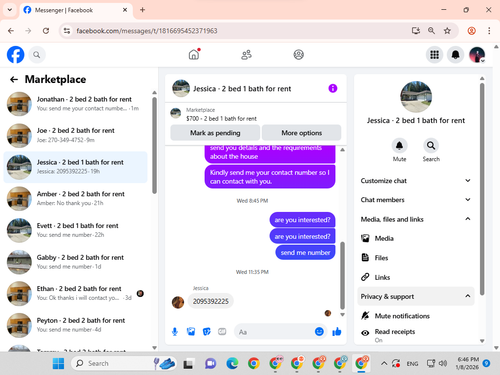
Task: Open the Windows Start menu
Action: point(59,363)
